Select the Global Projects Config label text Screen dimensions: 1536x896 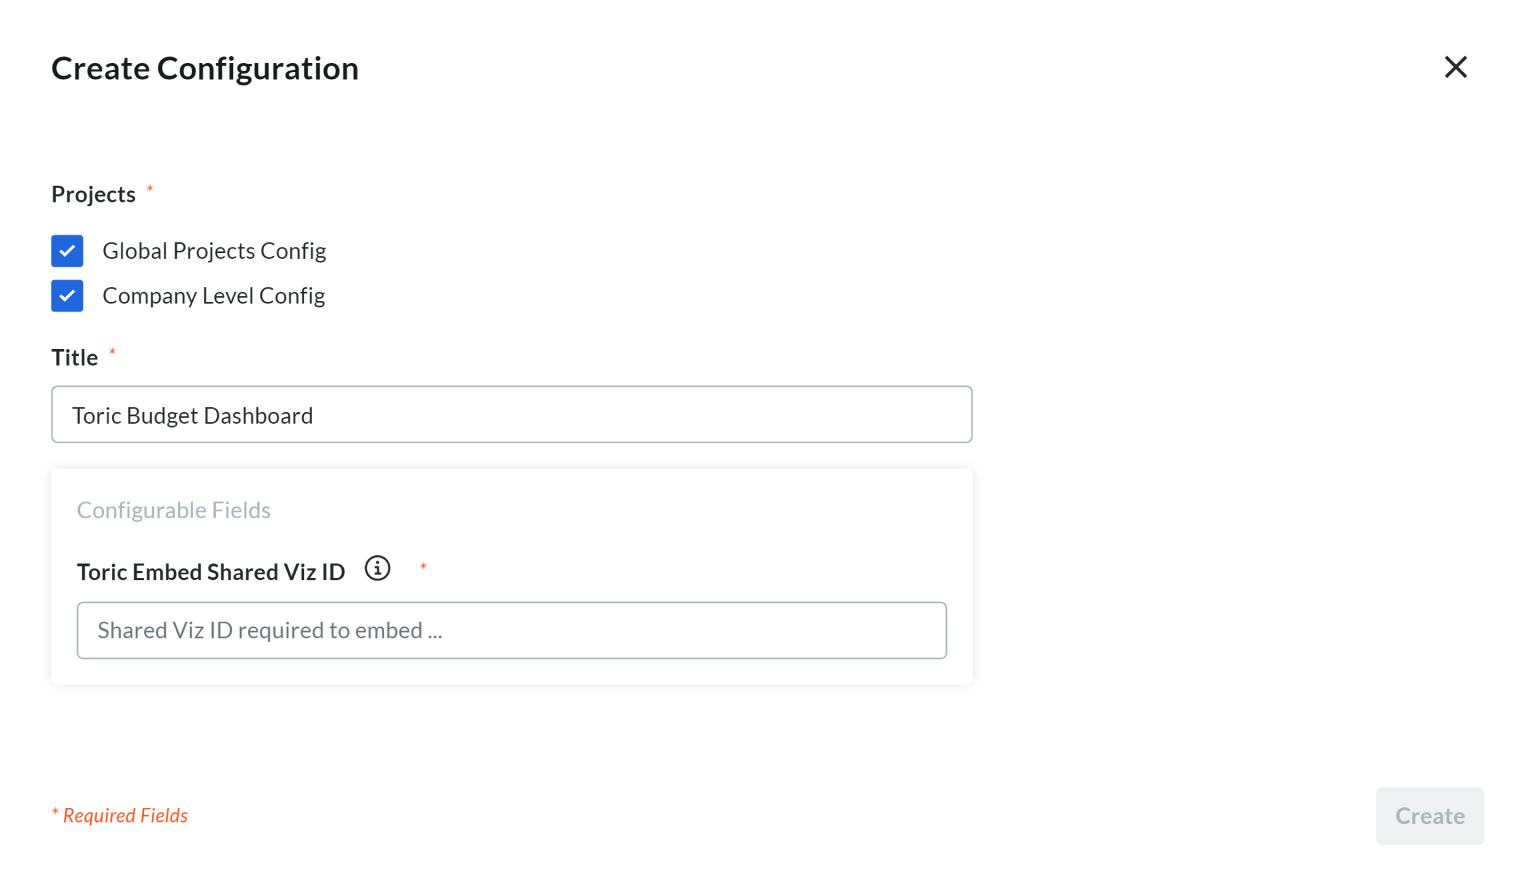tap(214, 251)
